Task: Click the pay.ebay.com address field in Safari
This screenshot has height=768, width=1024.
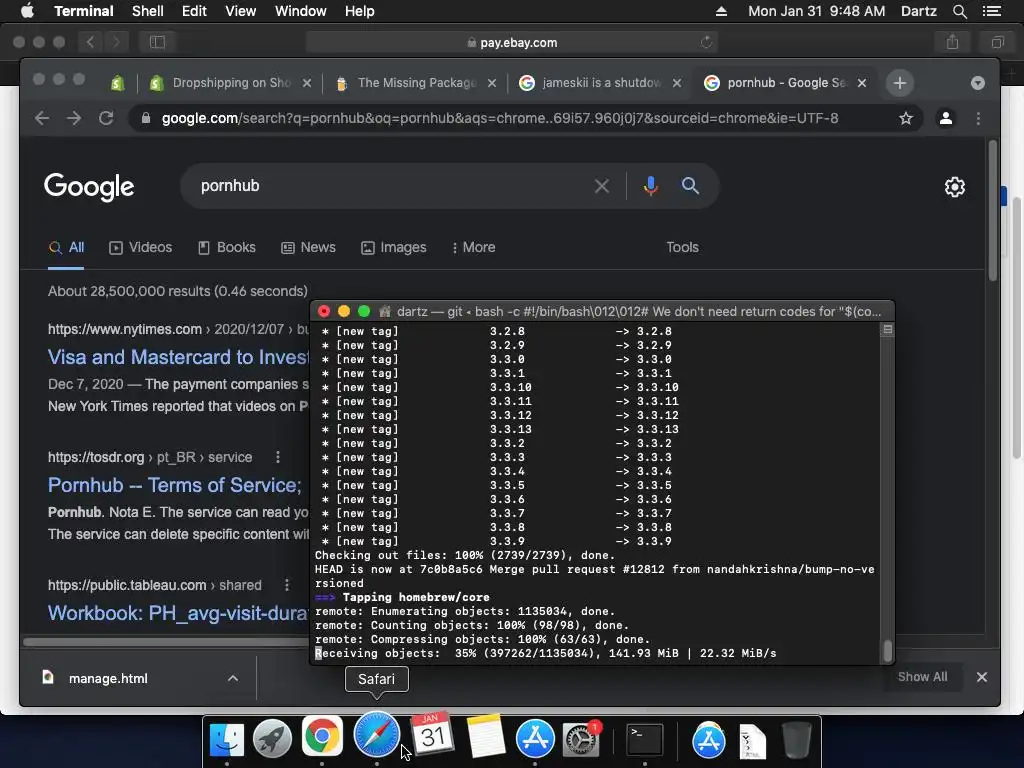Action: pyautogui.click(x=512, y=42)
